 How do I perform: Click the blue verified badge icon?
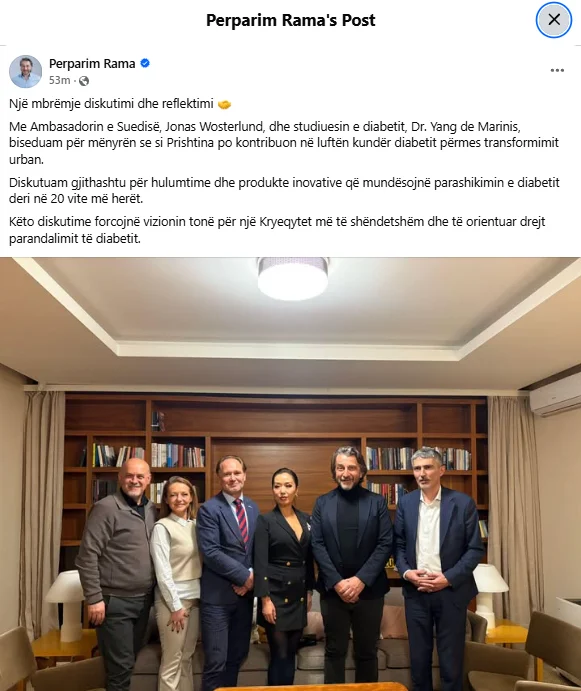[x=145, y=63]
